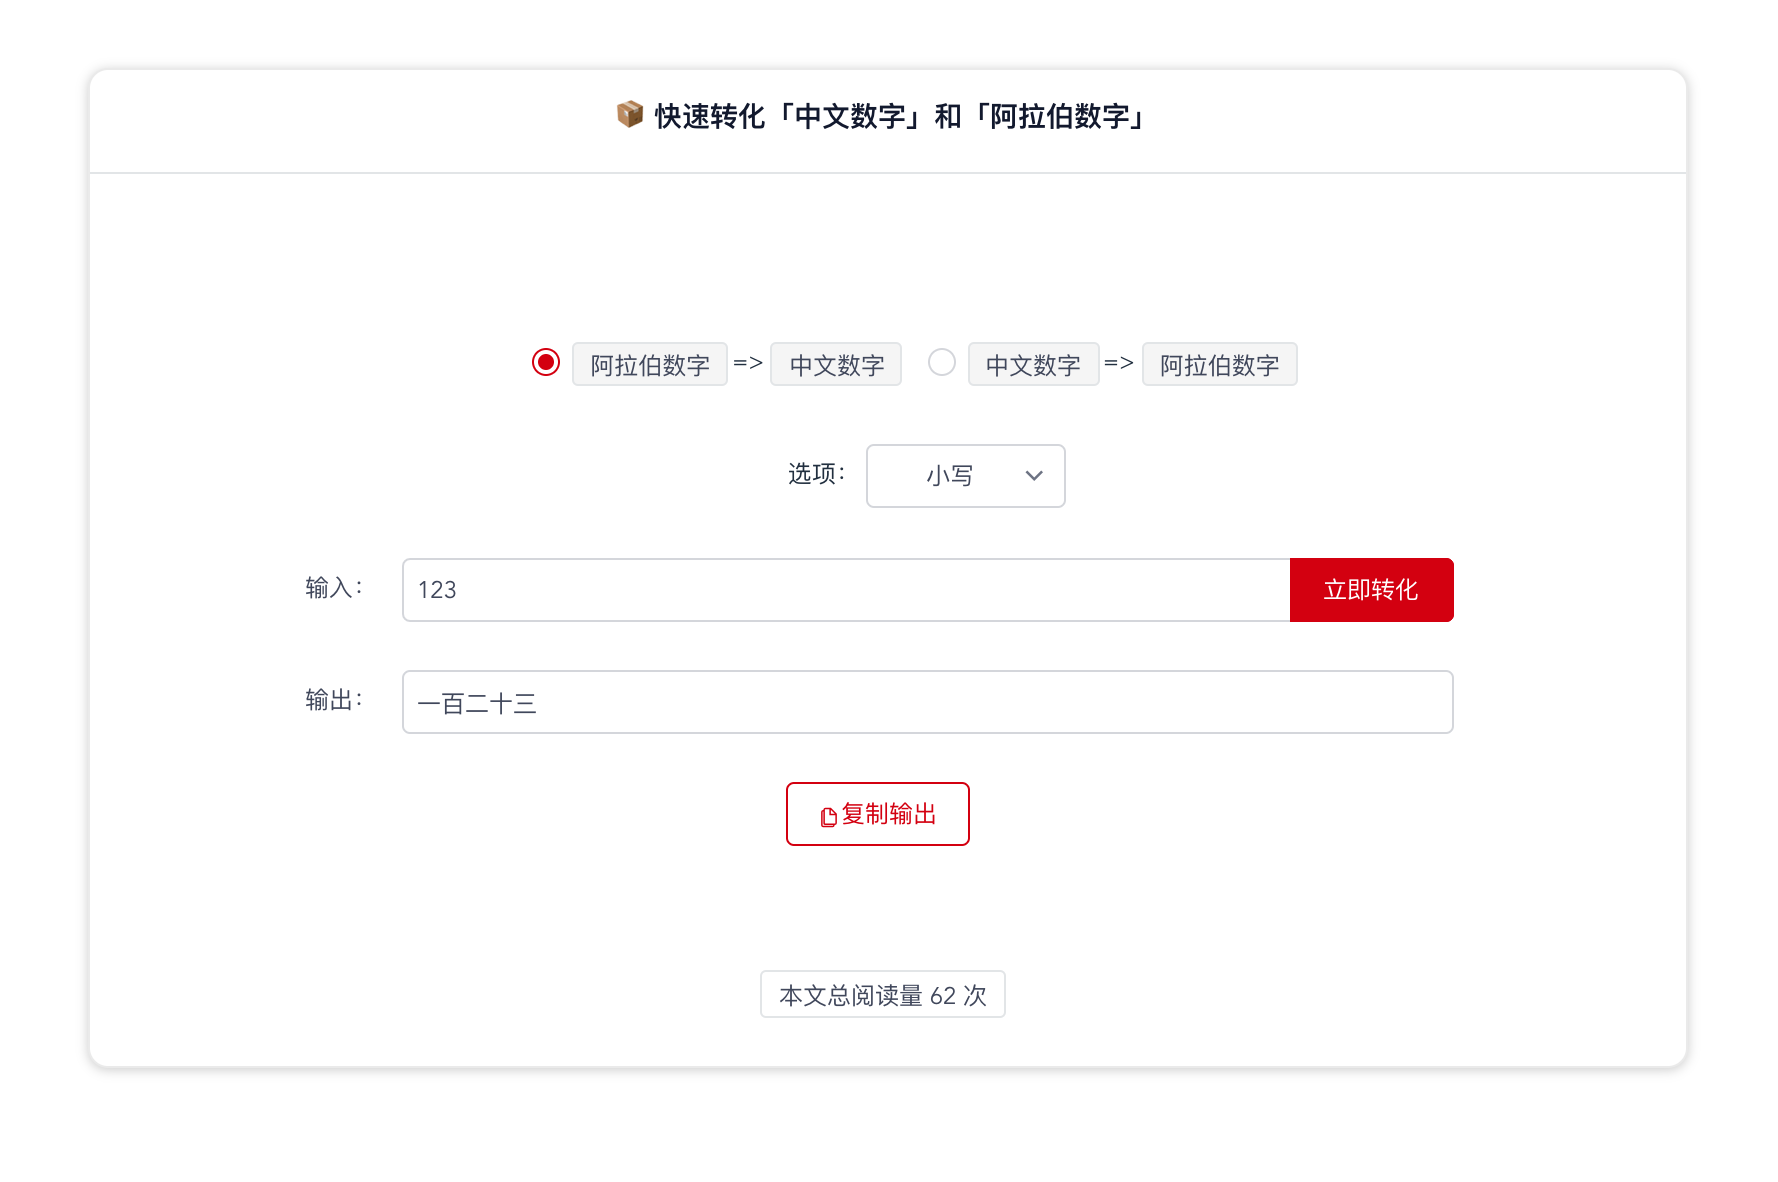Click the => arrow after first 阿拉伯数字 tag
1778x1182 pixels.
(x=748, y=363)
